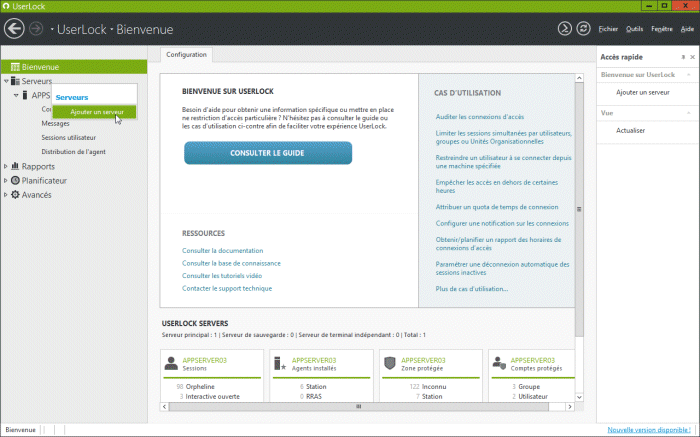Open the Fenêtre menu

pyautogui.click(x=662, y=29)
